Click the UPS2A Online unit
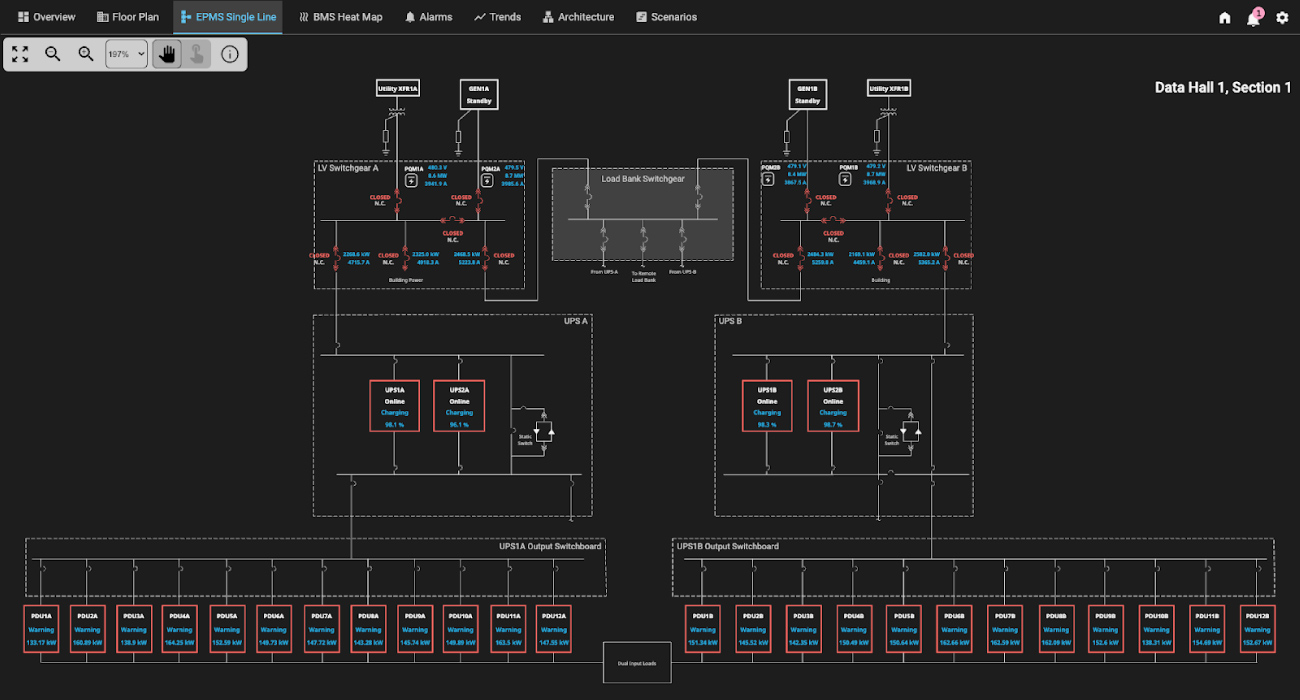This screenshot has height=700, width=1300. coord(459,406)
